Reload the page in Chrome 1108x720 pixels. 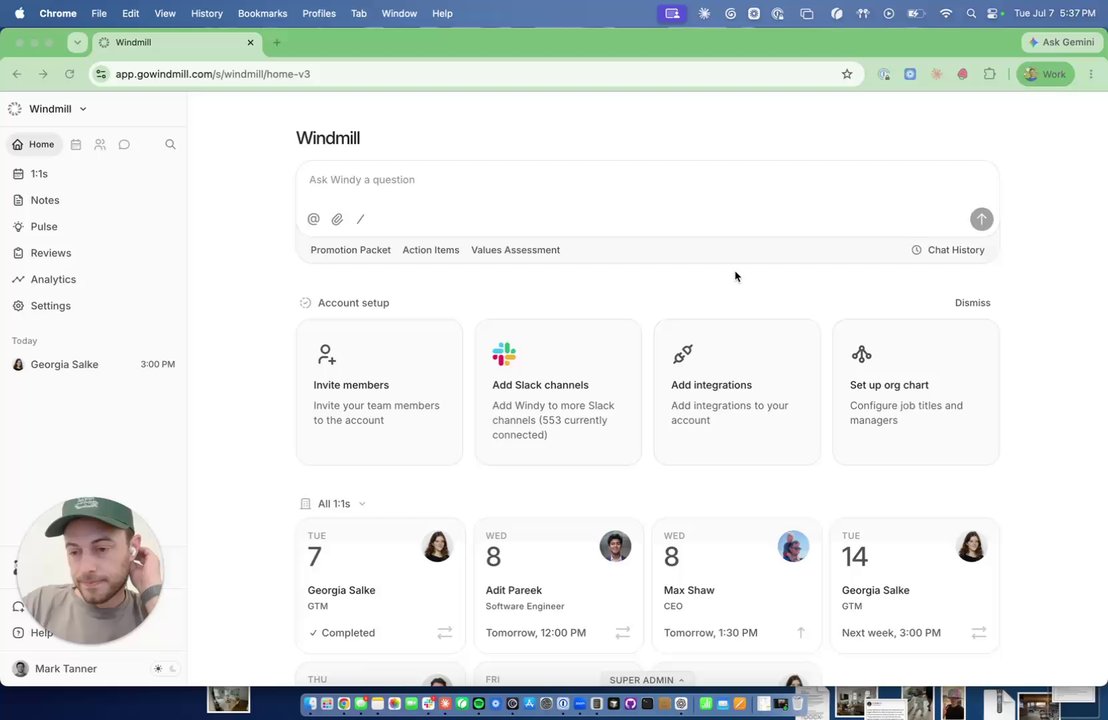[x=69, y=74]
